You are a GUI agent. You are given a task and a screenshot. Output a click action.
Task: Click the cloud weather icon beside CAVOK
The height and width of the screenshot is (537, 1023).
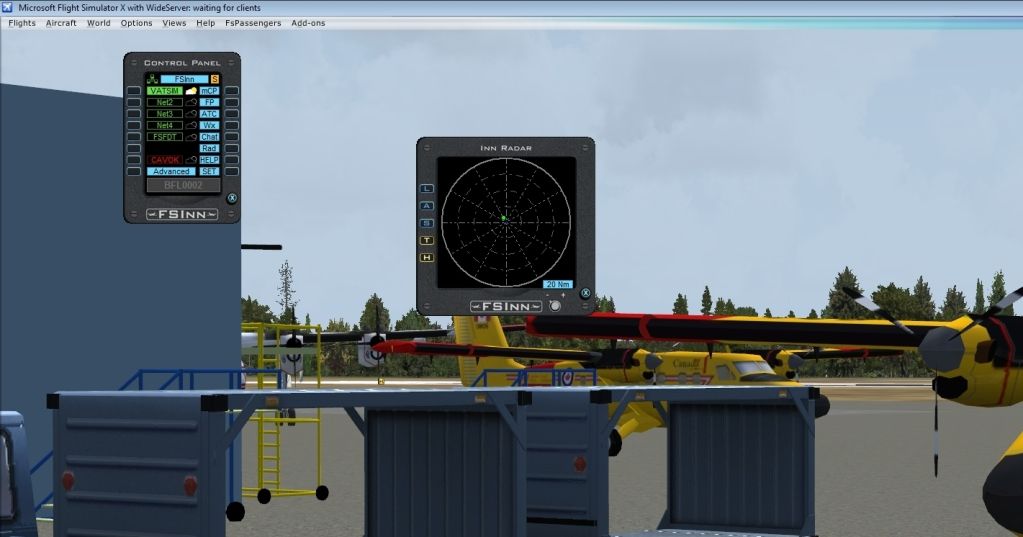tap(191, 160)
